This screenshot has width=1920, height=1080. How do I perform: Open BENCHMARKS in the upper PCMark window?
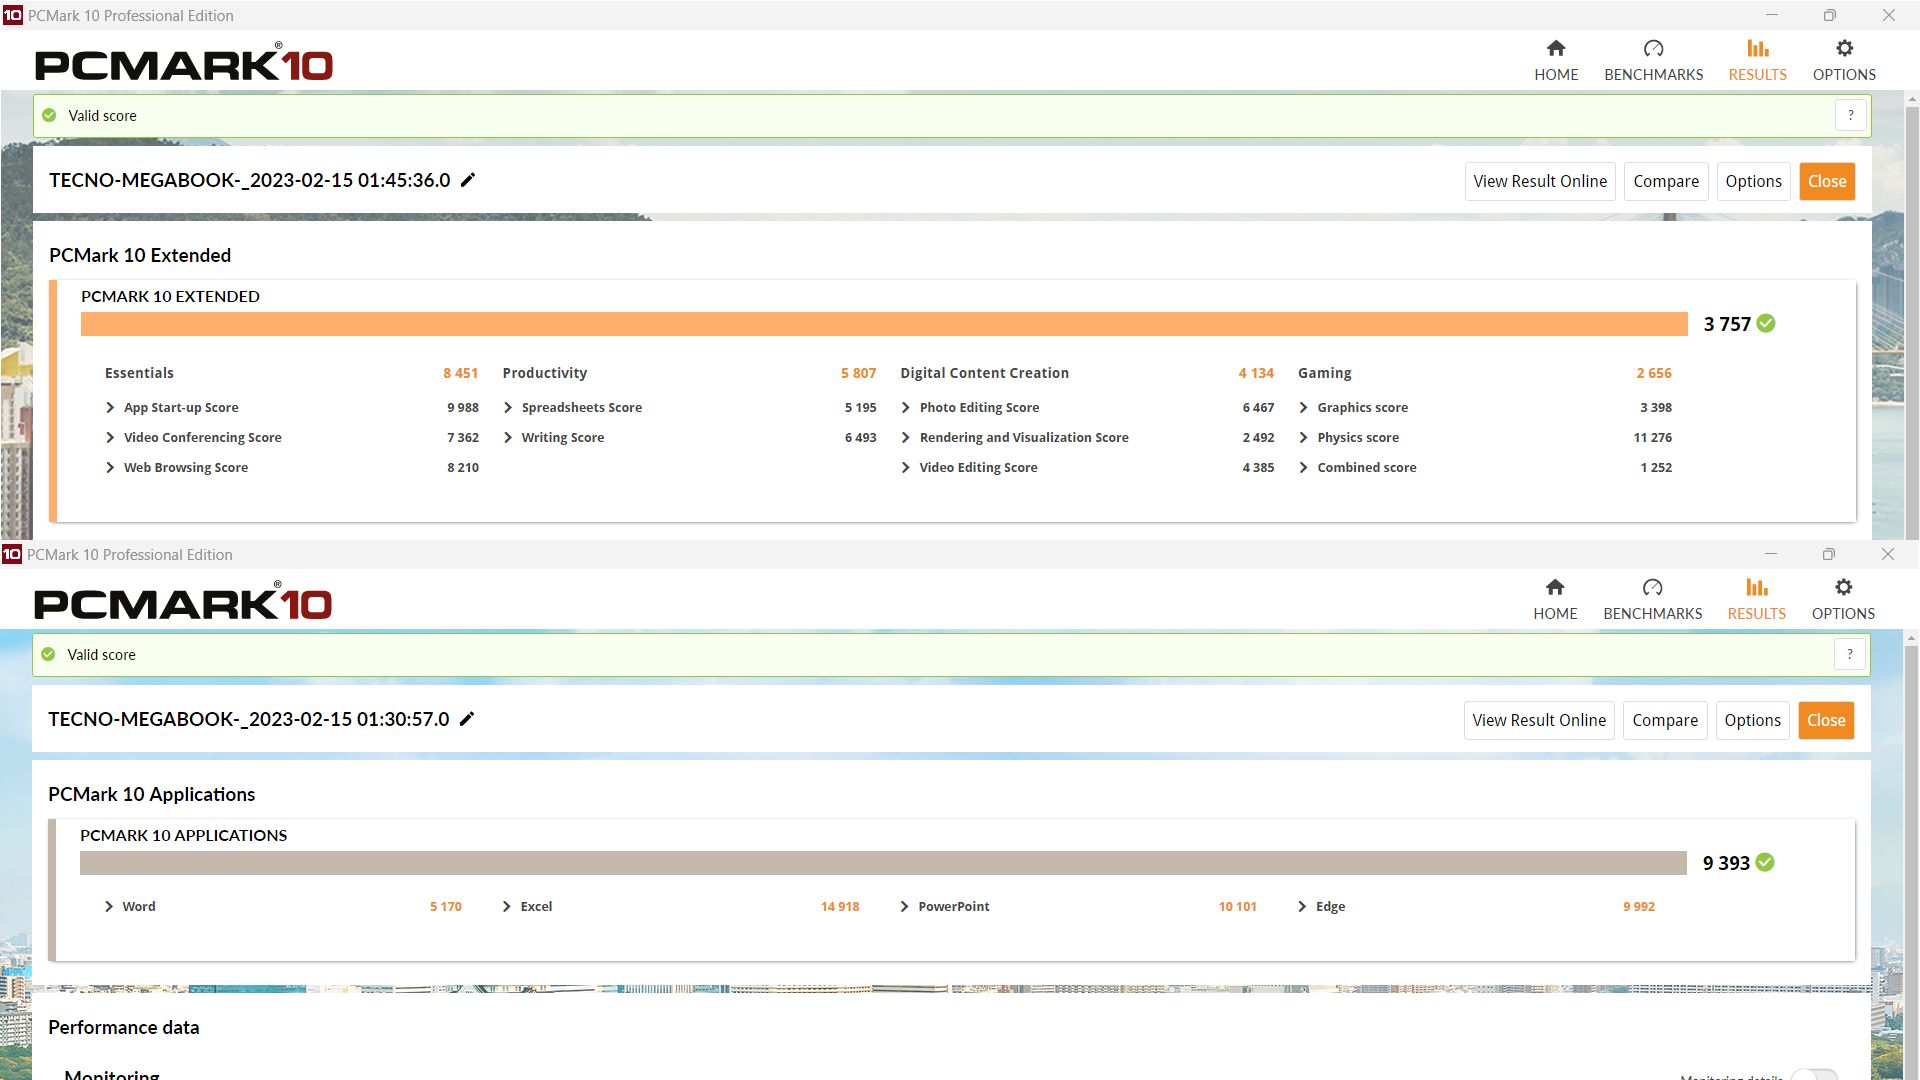point(1653,60)
